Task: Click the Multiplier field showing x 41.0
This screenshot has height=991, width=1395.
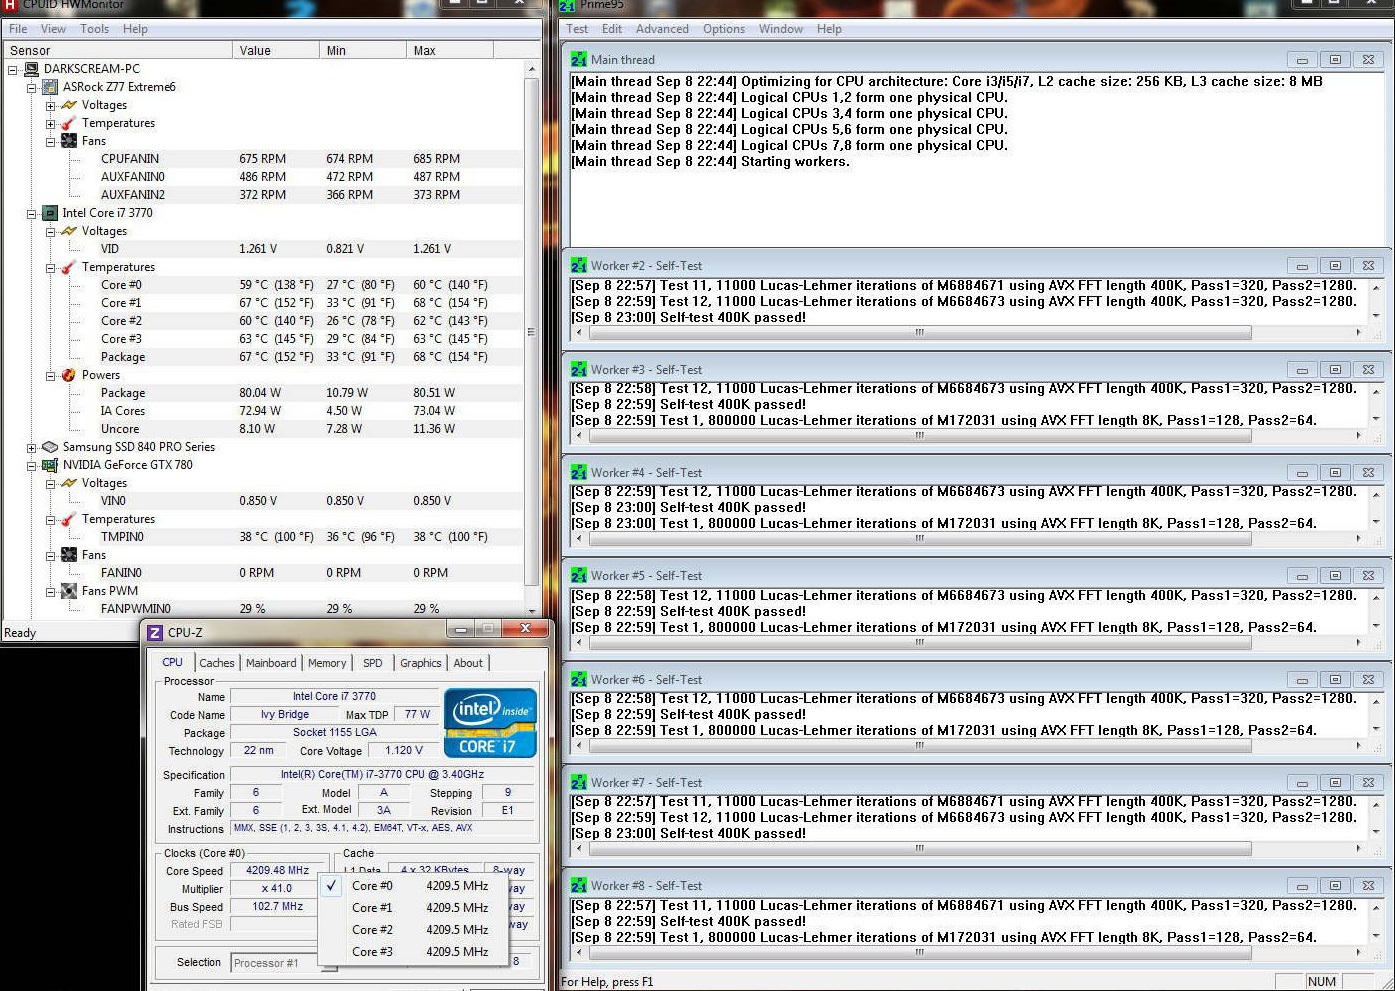Action: click(277, 888)
